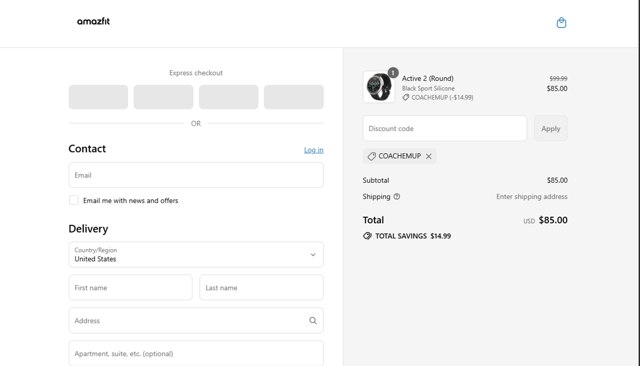Focus the Email input field
This screenshot has height=366, width=640.
(x=196, y=175)
